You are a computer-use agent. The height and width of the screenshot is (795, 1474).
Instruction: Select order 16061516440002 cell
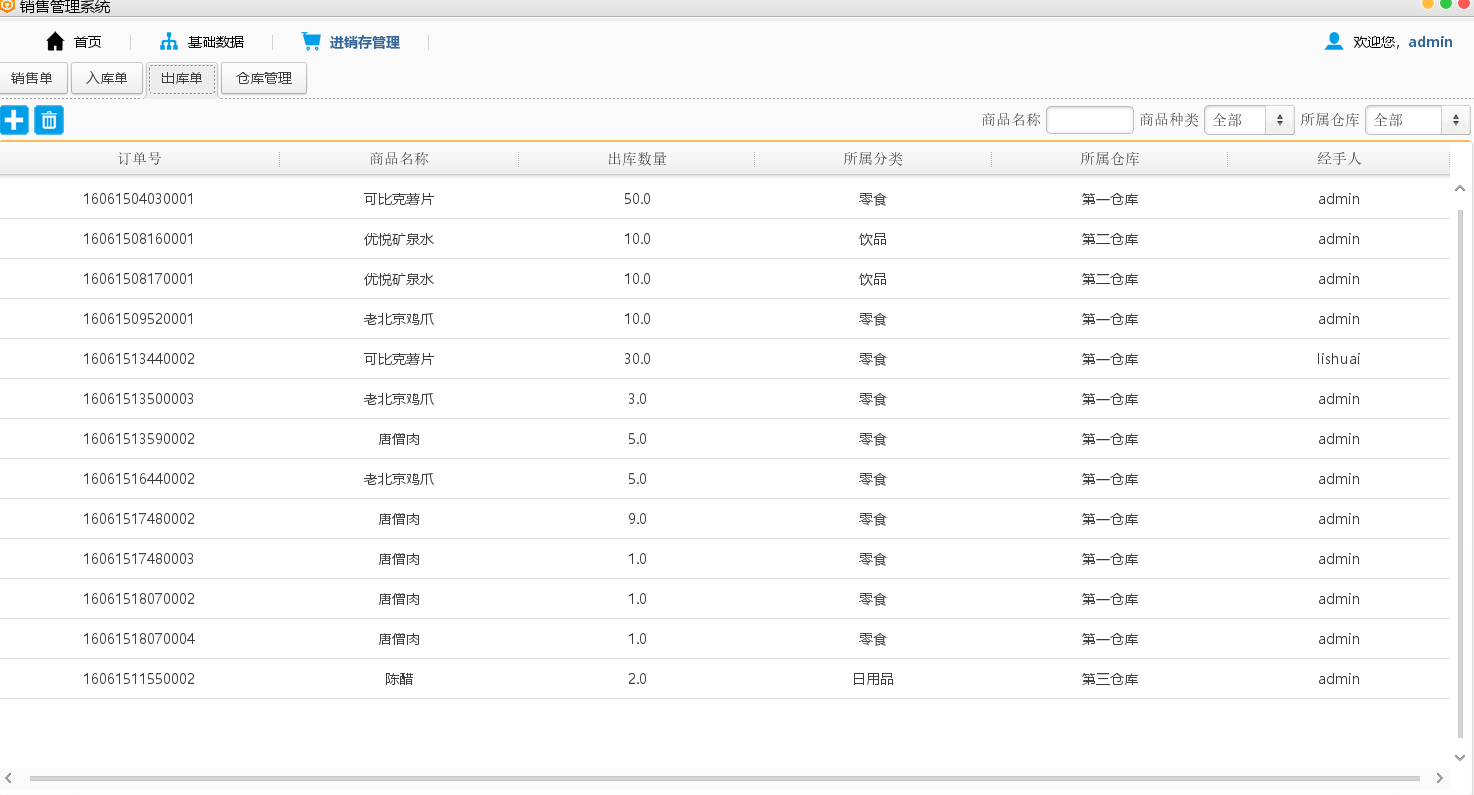(139, 479)
